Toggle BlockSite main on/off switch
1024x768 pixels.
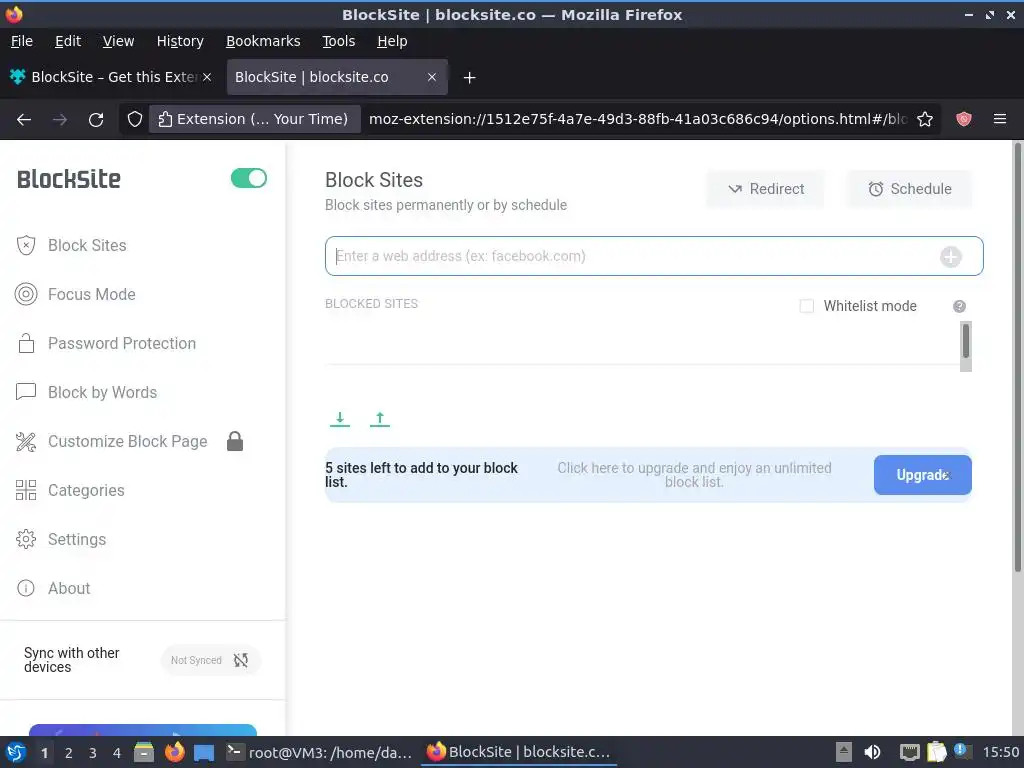click(x=249, y=178)
